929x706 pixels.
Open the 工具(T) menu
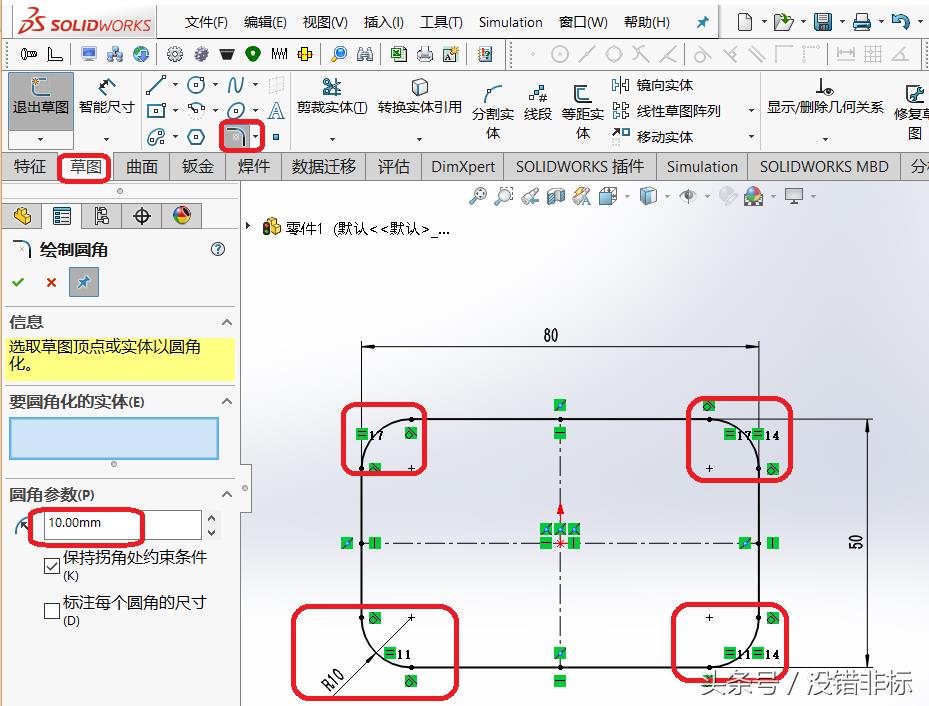(x=441, y=22)
